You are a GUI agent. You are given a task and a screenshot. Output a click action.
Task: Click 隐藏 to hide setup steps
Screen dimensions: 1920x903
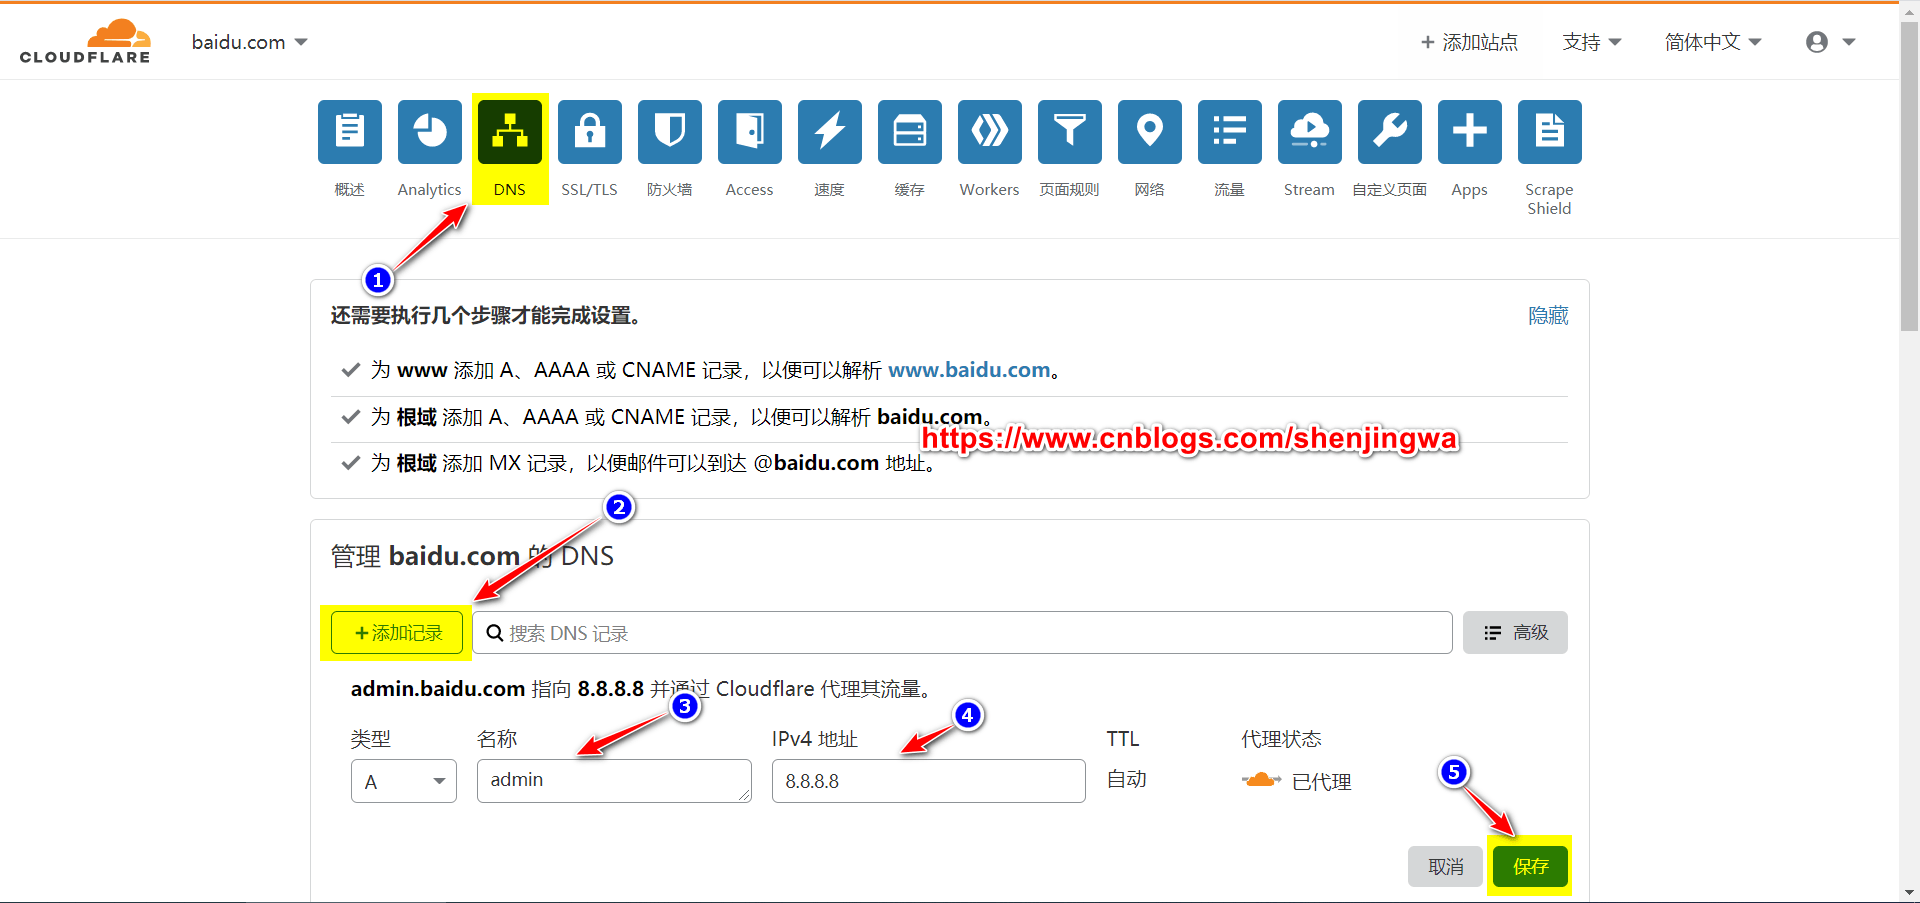click(x=1548, y=316)
